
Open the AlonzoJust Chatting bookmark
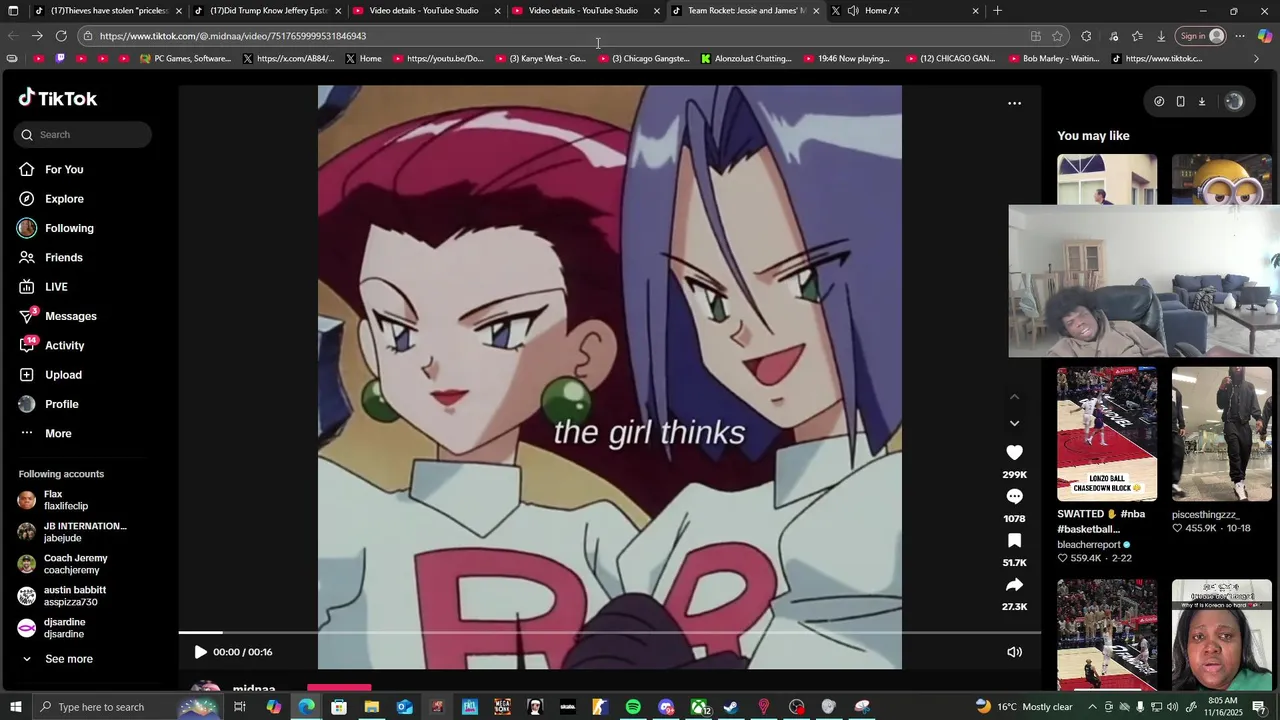[x=746, y=59]
